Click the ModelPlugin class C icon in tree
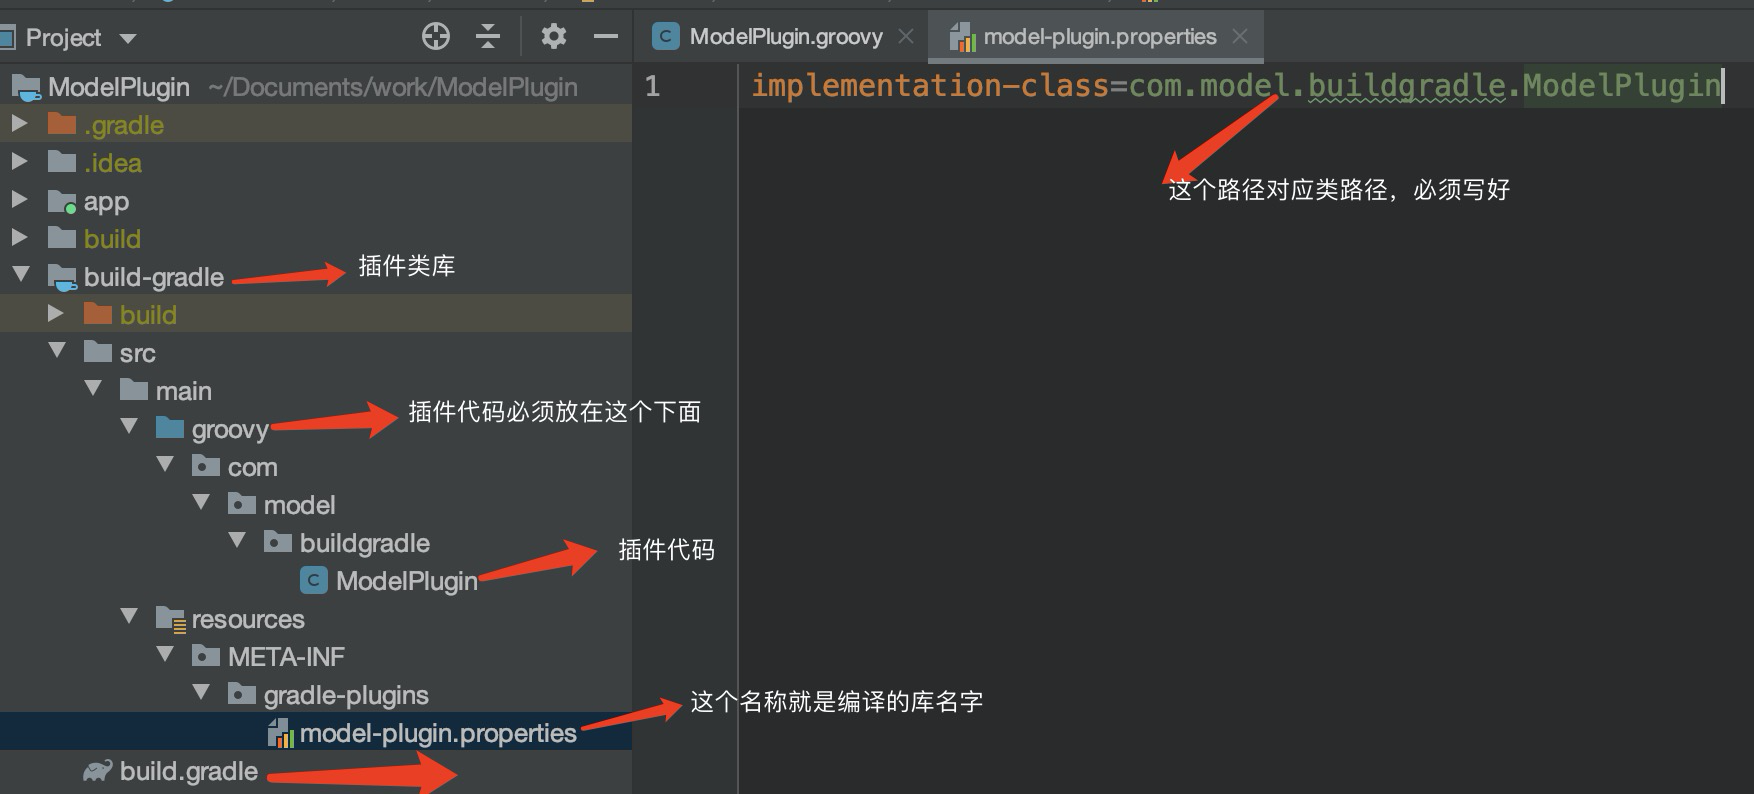This screenshot has height=794, width=1754. pos(314,580)
